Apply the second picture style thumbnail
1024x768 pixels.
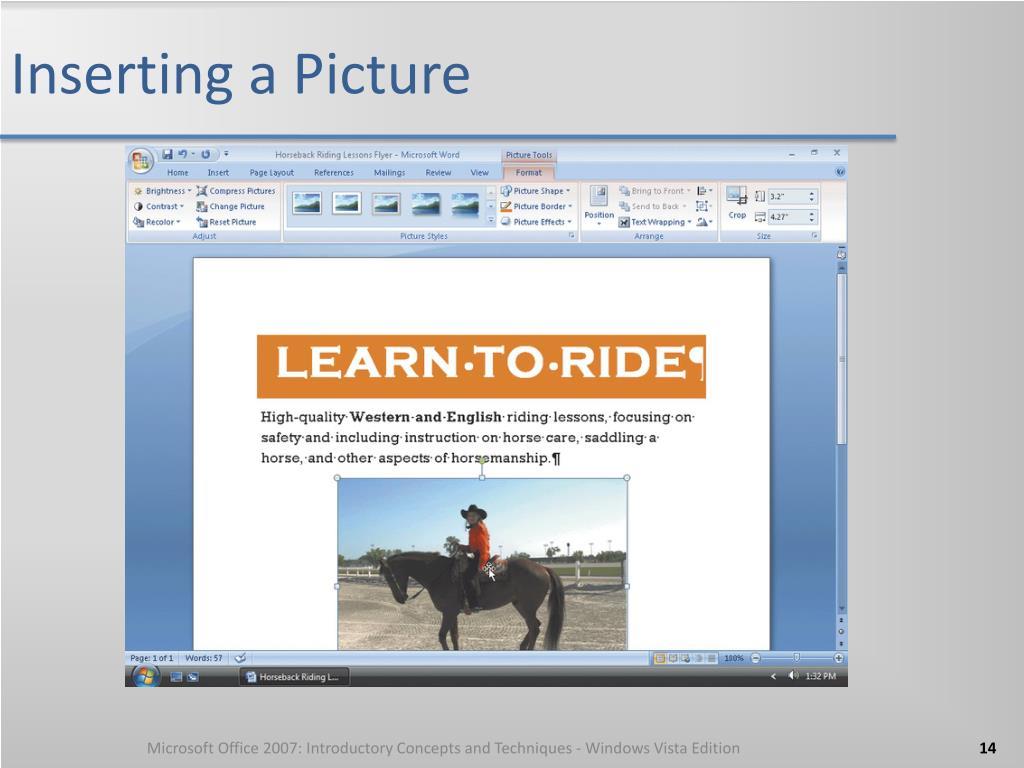pyautogui.click(x=346, y=203)
